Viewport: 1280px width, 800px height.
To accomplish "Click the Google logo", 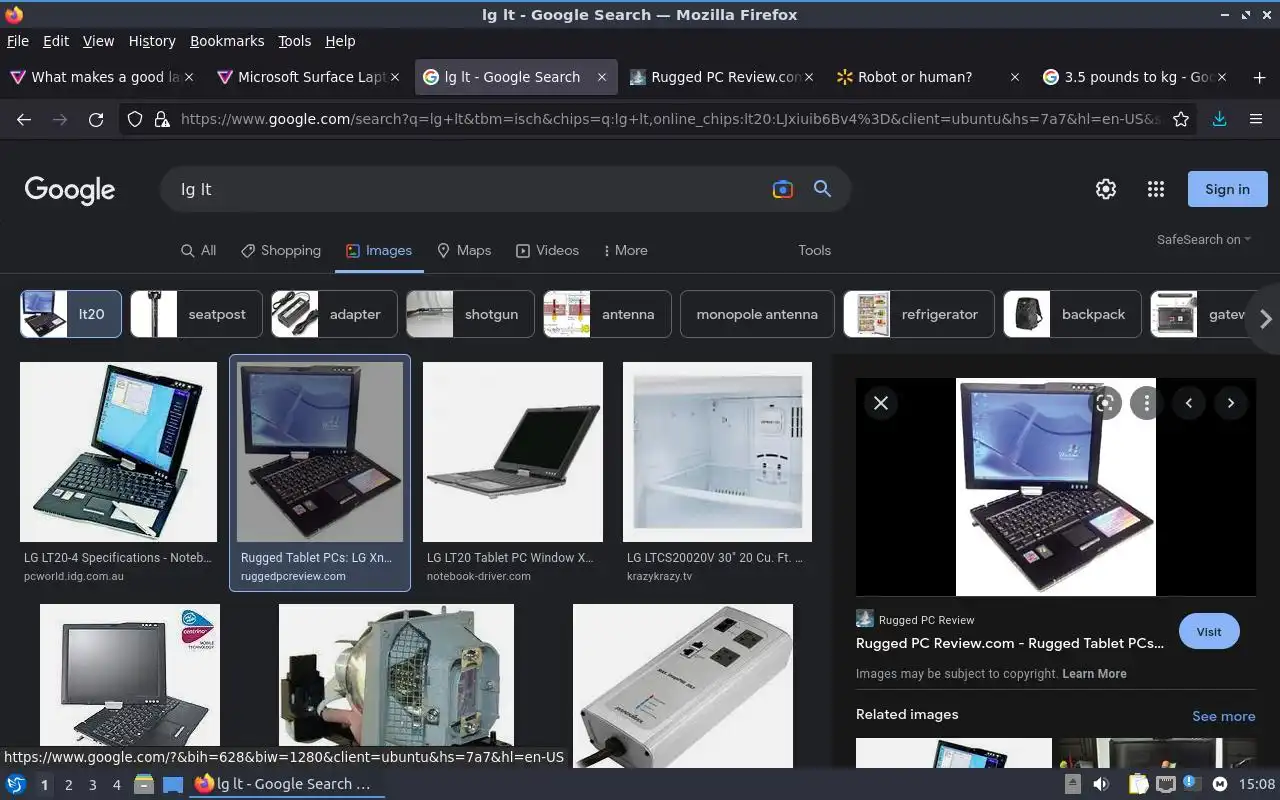I will pyautogui.click(x=70, y=190).
